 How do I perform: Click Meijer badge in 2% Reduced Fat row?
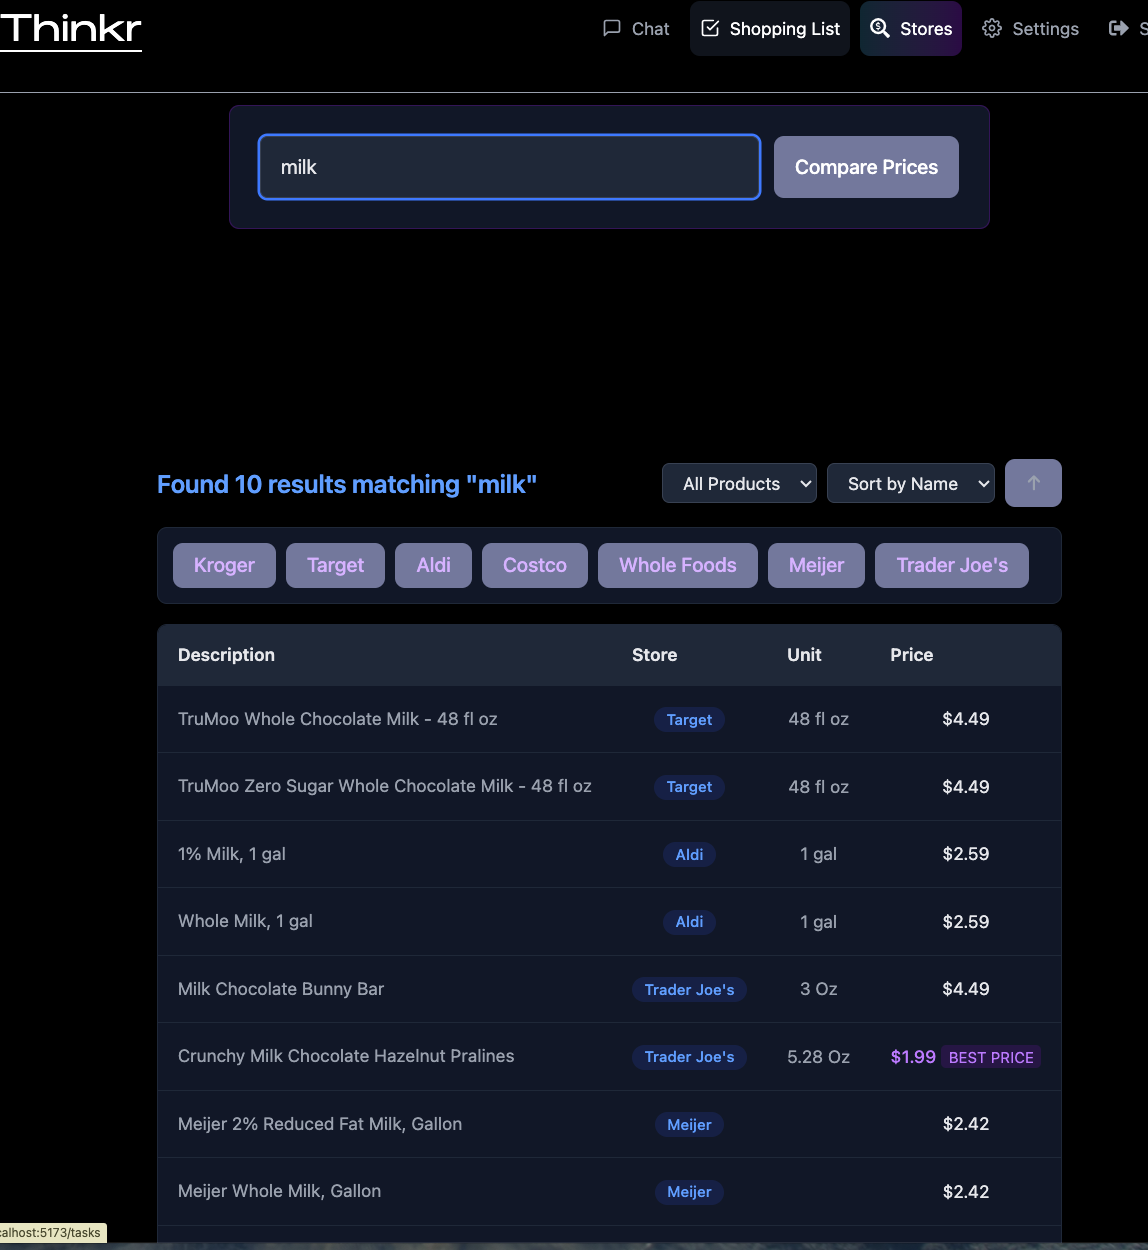(689, 1125)
